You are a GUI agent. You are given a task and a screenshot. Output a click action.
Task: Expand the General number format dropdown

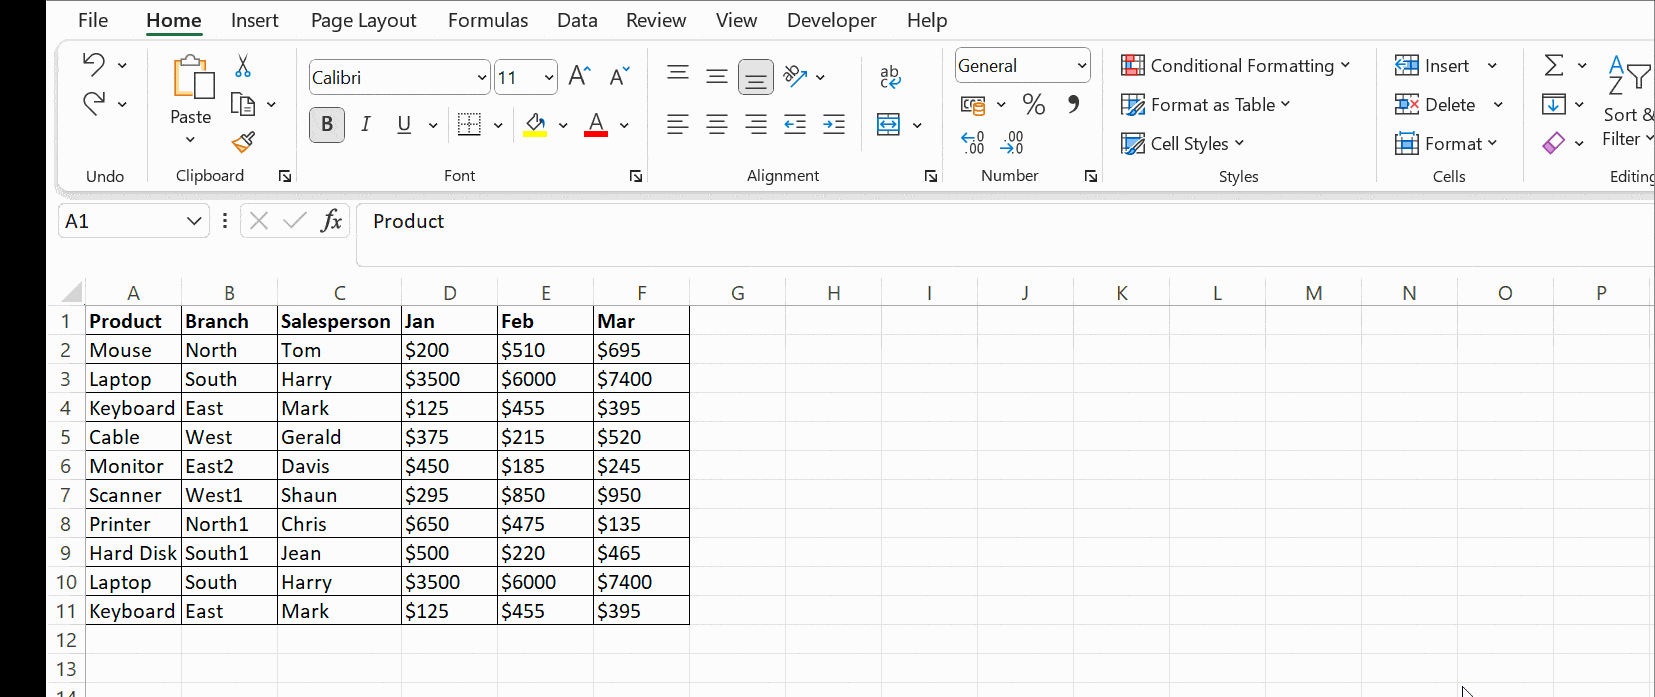point(1081,66)
